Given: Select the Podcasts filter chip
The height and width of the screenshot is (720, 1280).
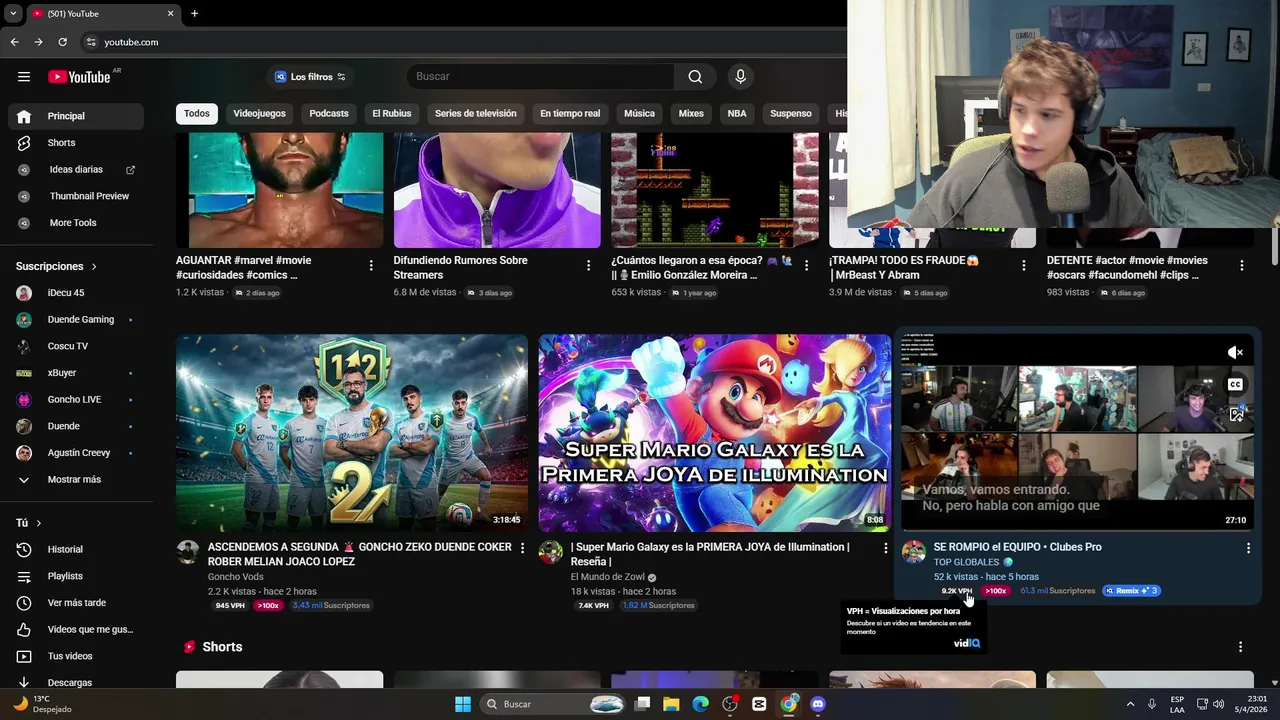Looking at the screenshot, I should click(329, 114).
